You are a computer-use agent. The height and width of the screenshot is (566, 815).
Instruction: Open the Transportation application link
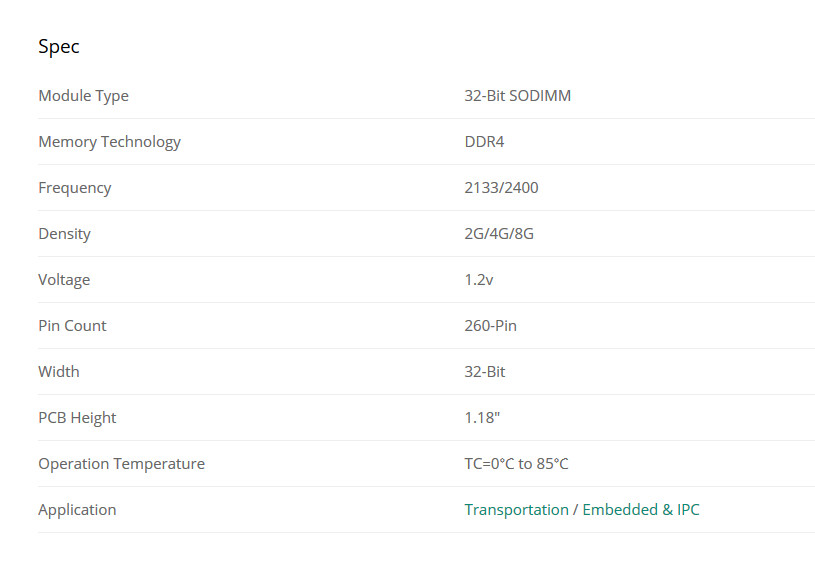(516, 510)
